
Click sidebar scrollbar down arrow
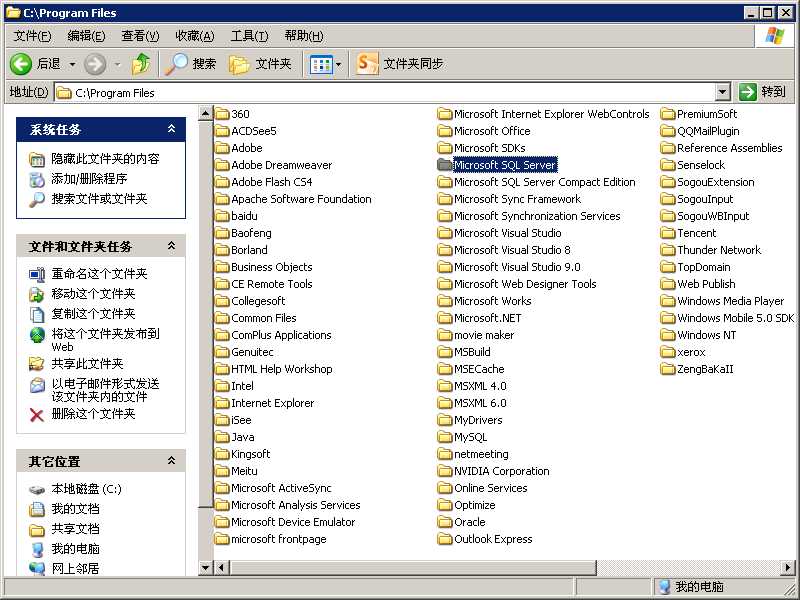205,567
